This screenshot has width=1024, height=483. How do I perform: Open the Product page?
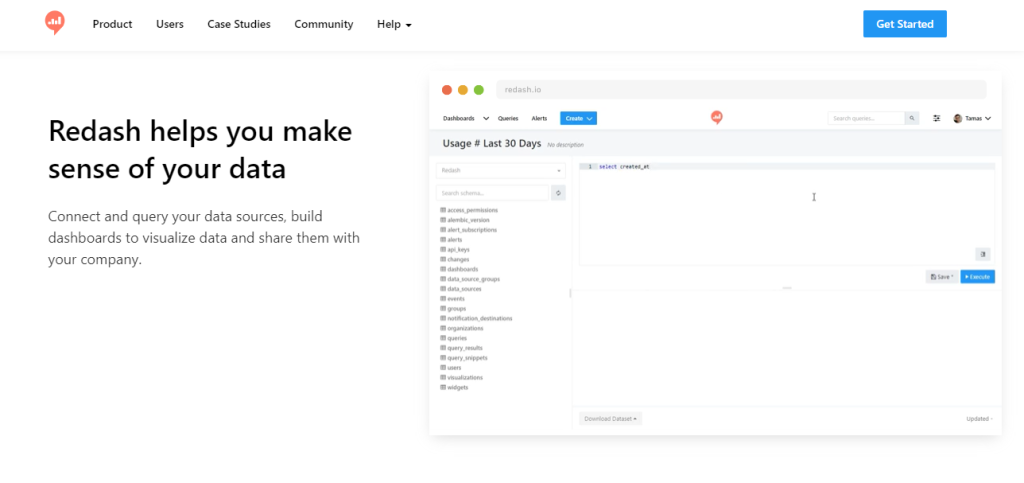[x=112, y=24]
